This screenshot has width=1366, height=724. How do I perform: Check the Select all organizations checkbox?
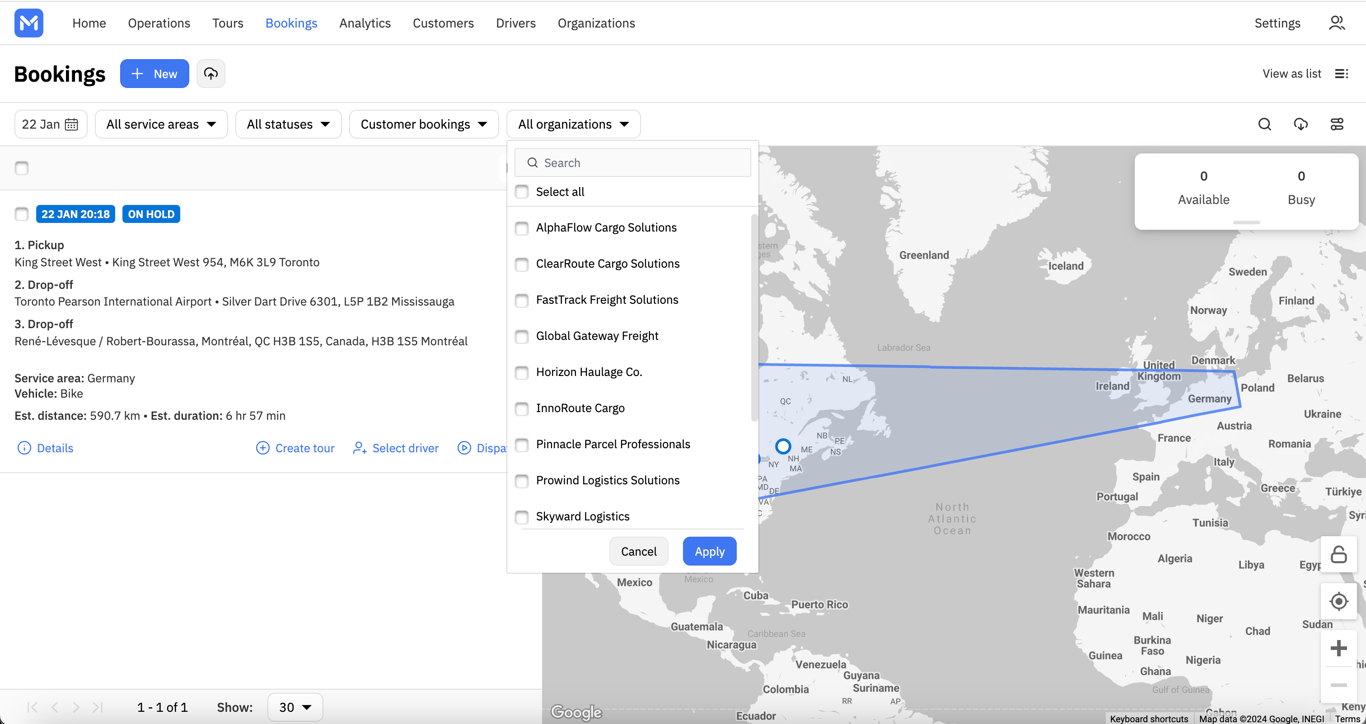(x=522, y=192)
